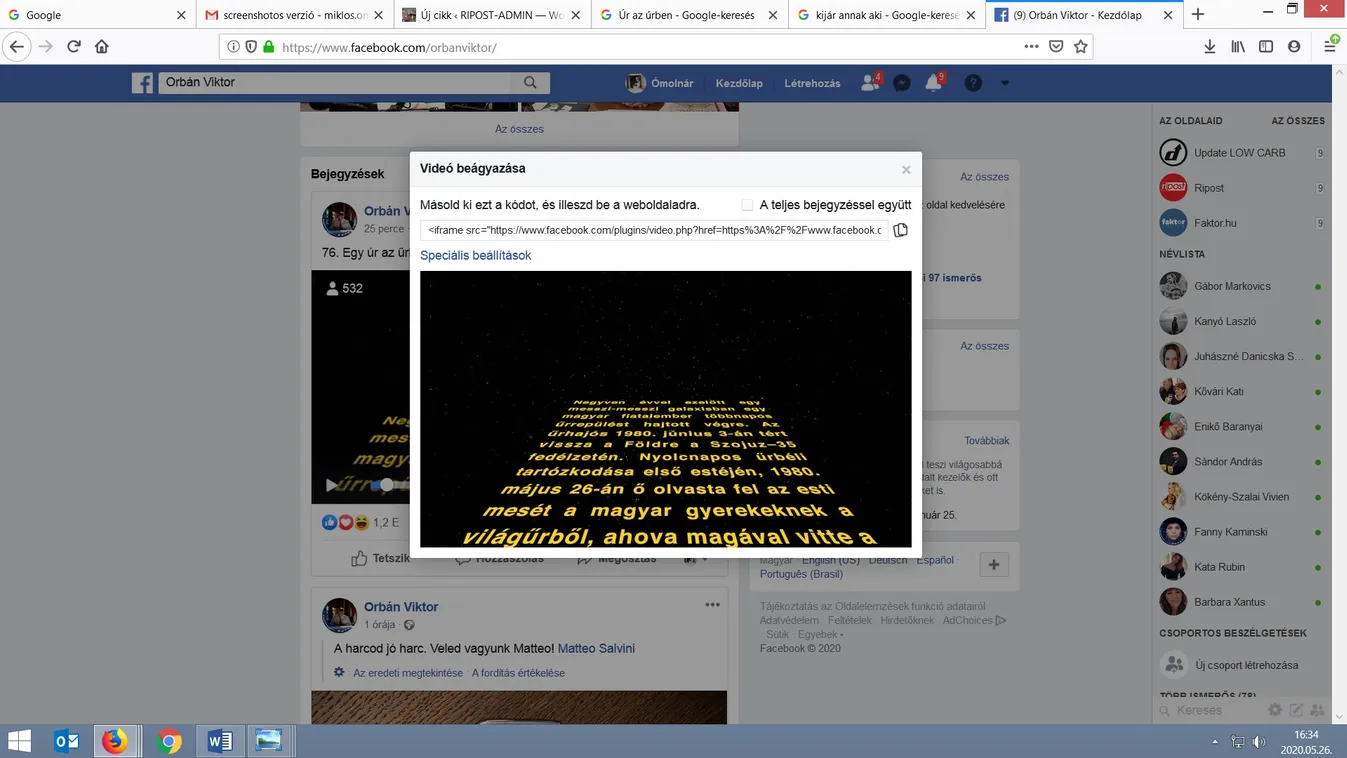Click the search magnifier in Facebook bar
Image resolution: width=1347 pixels, height=758 pixels.
(x=530, y=83)
